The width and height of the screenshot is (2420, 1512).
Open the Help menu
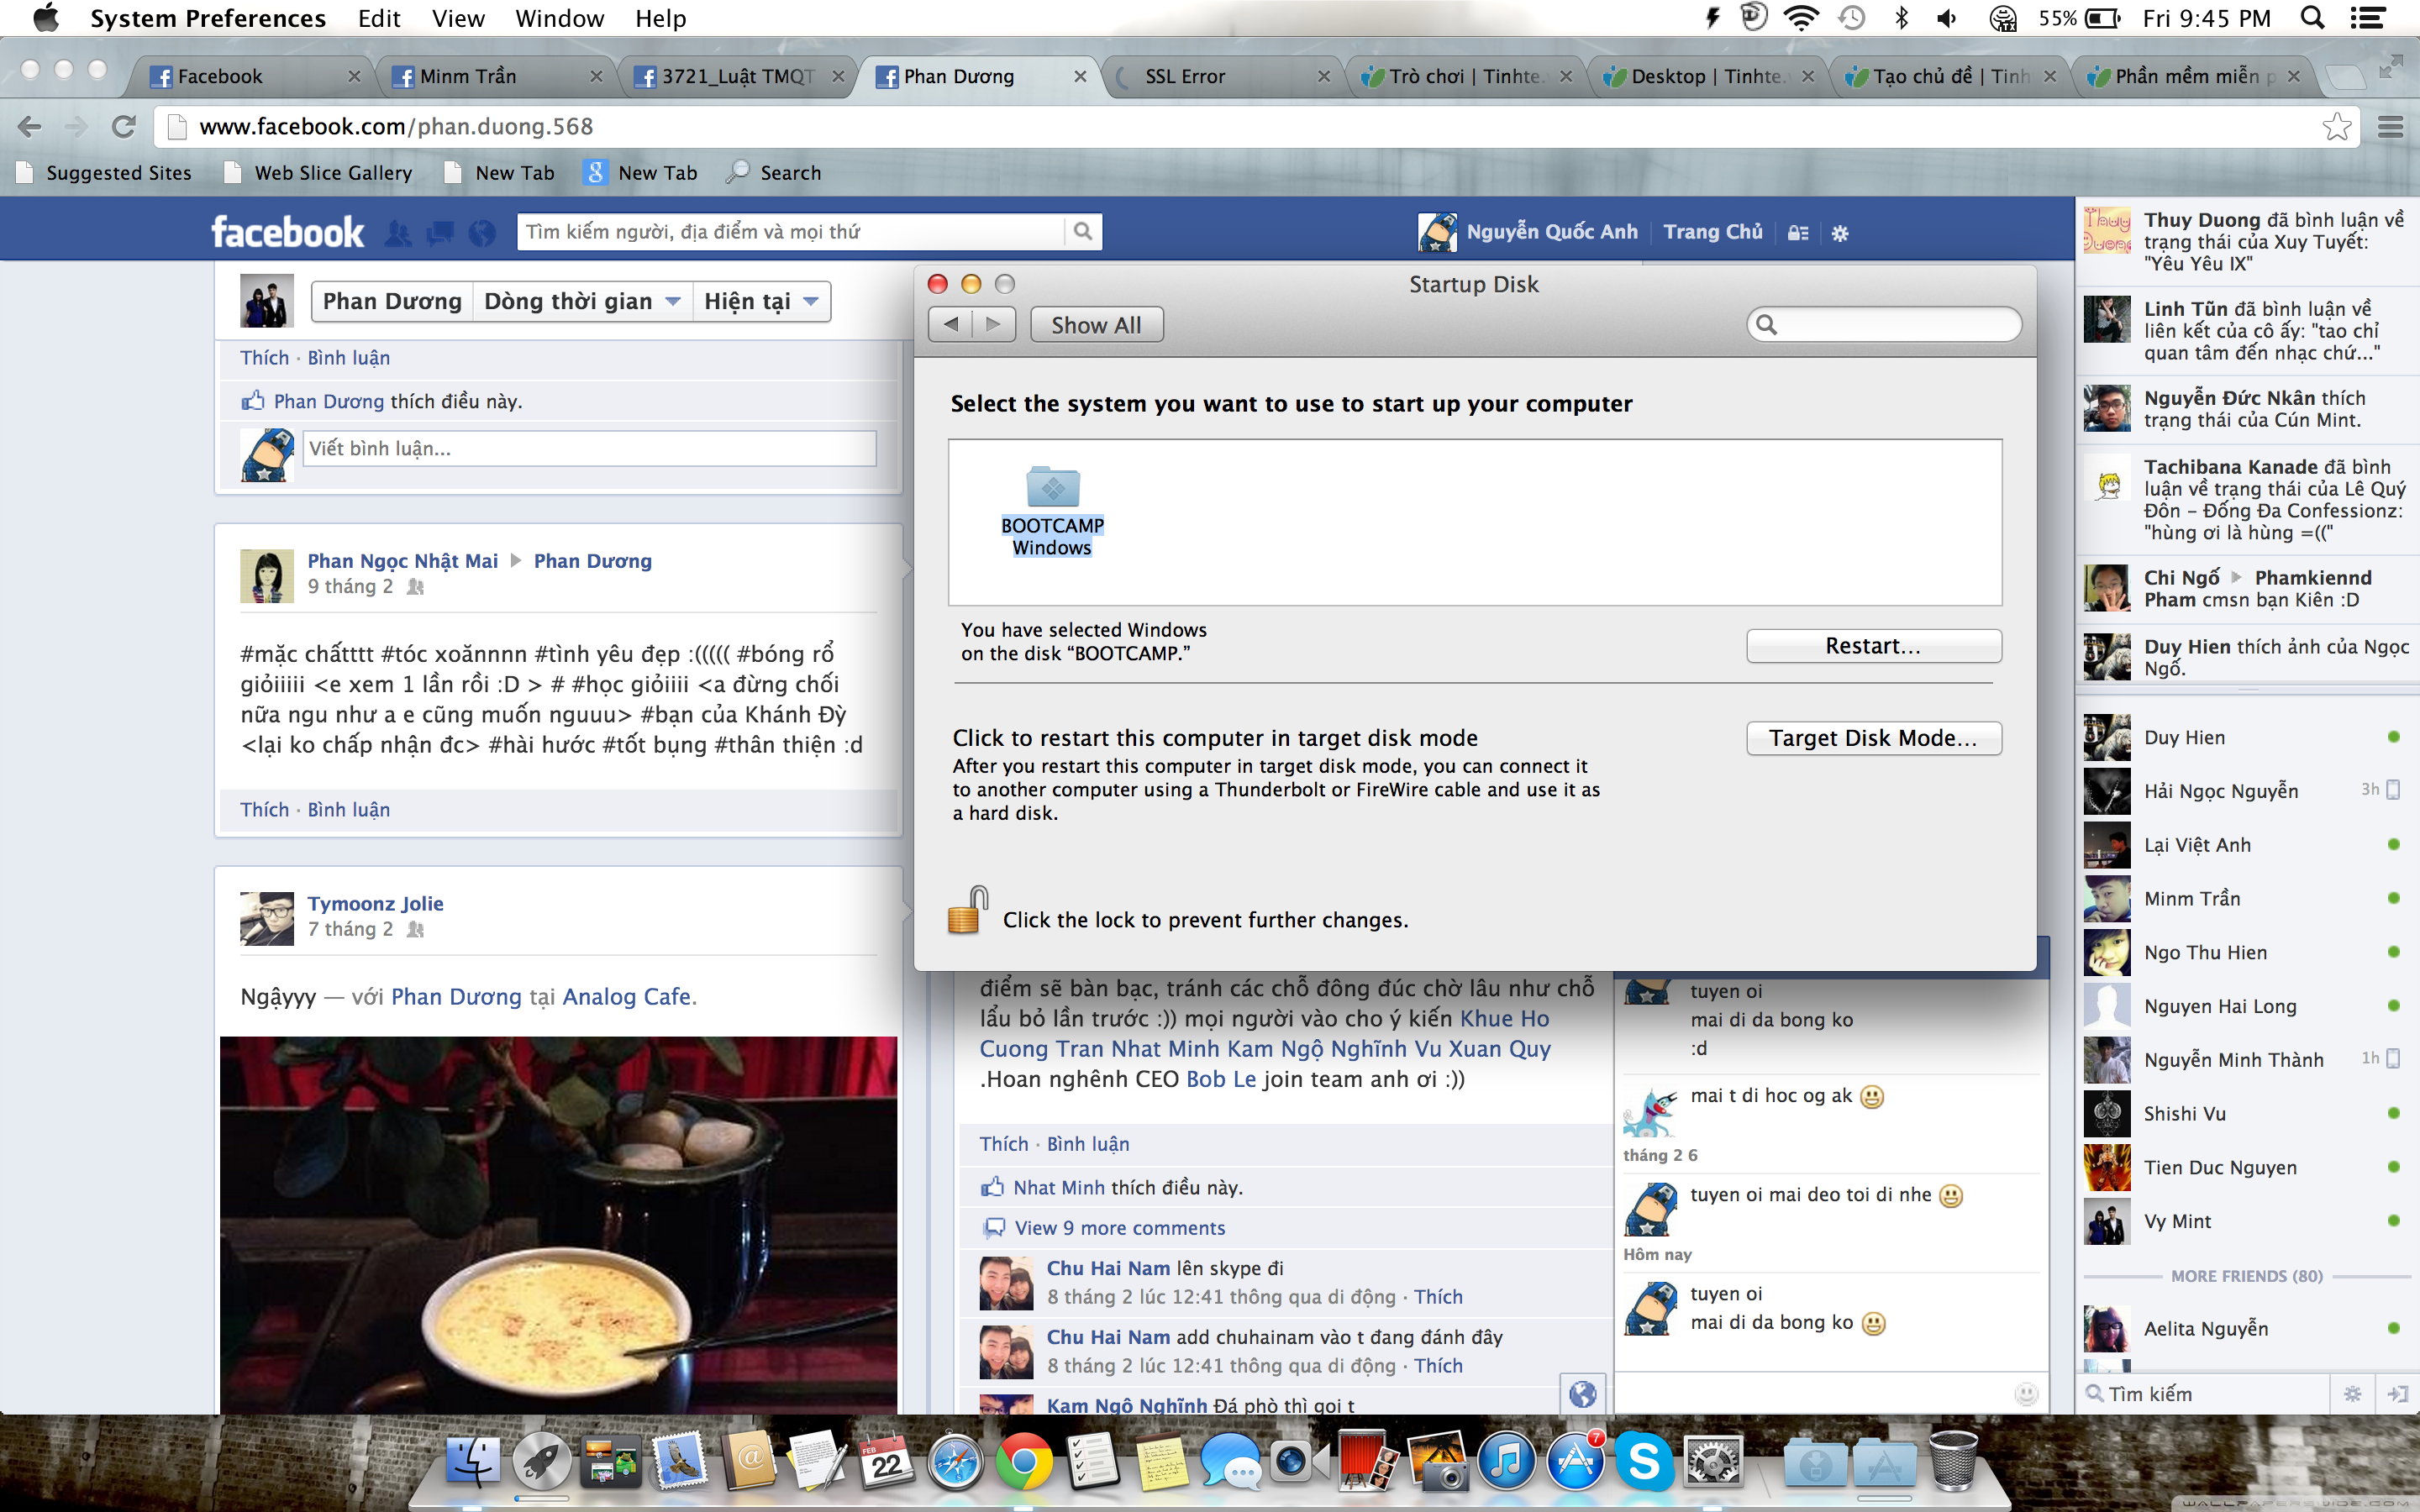pyautogui.click(x=660, y=18)
